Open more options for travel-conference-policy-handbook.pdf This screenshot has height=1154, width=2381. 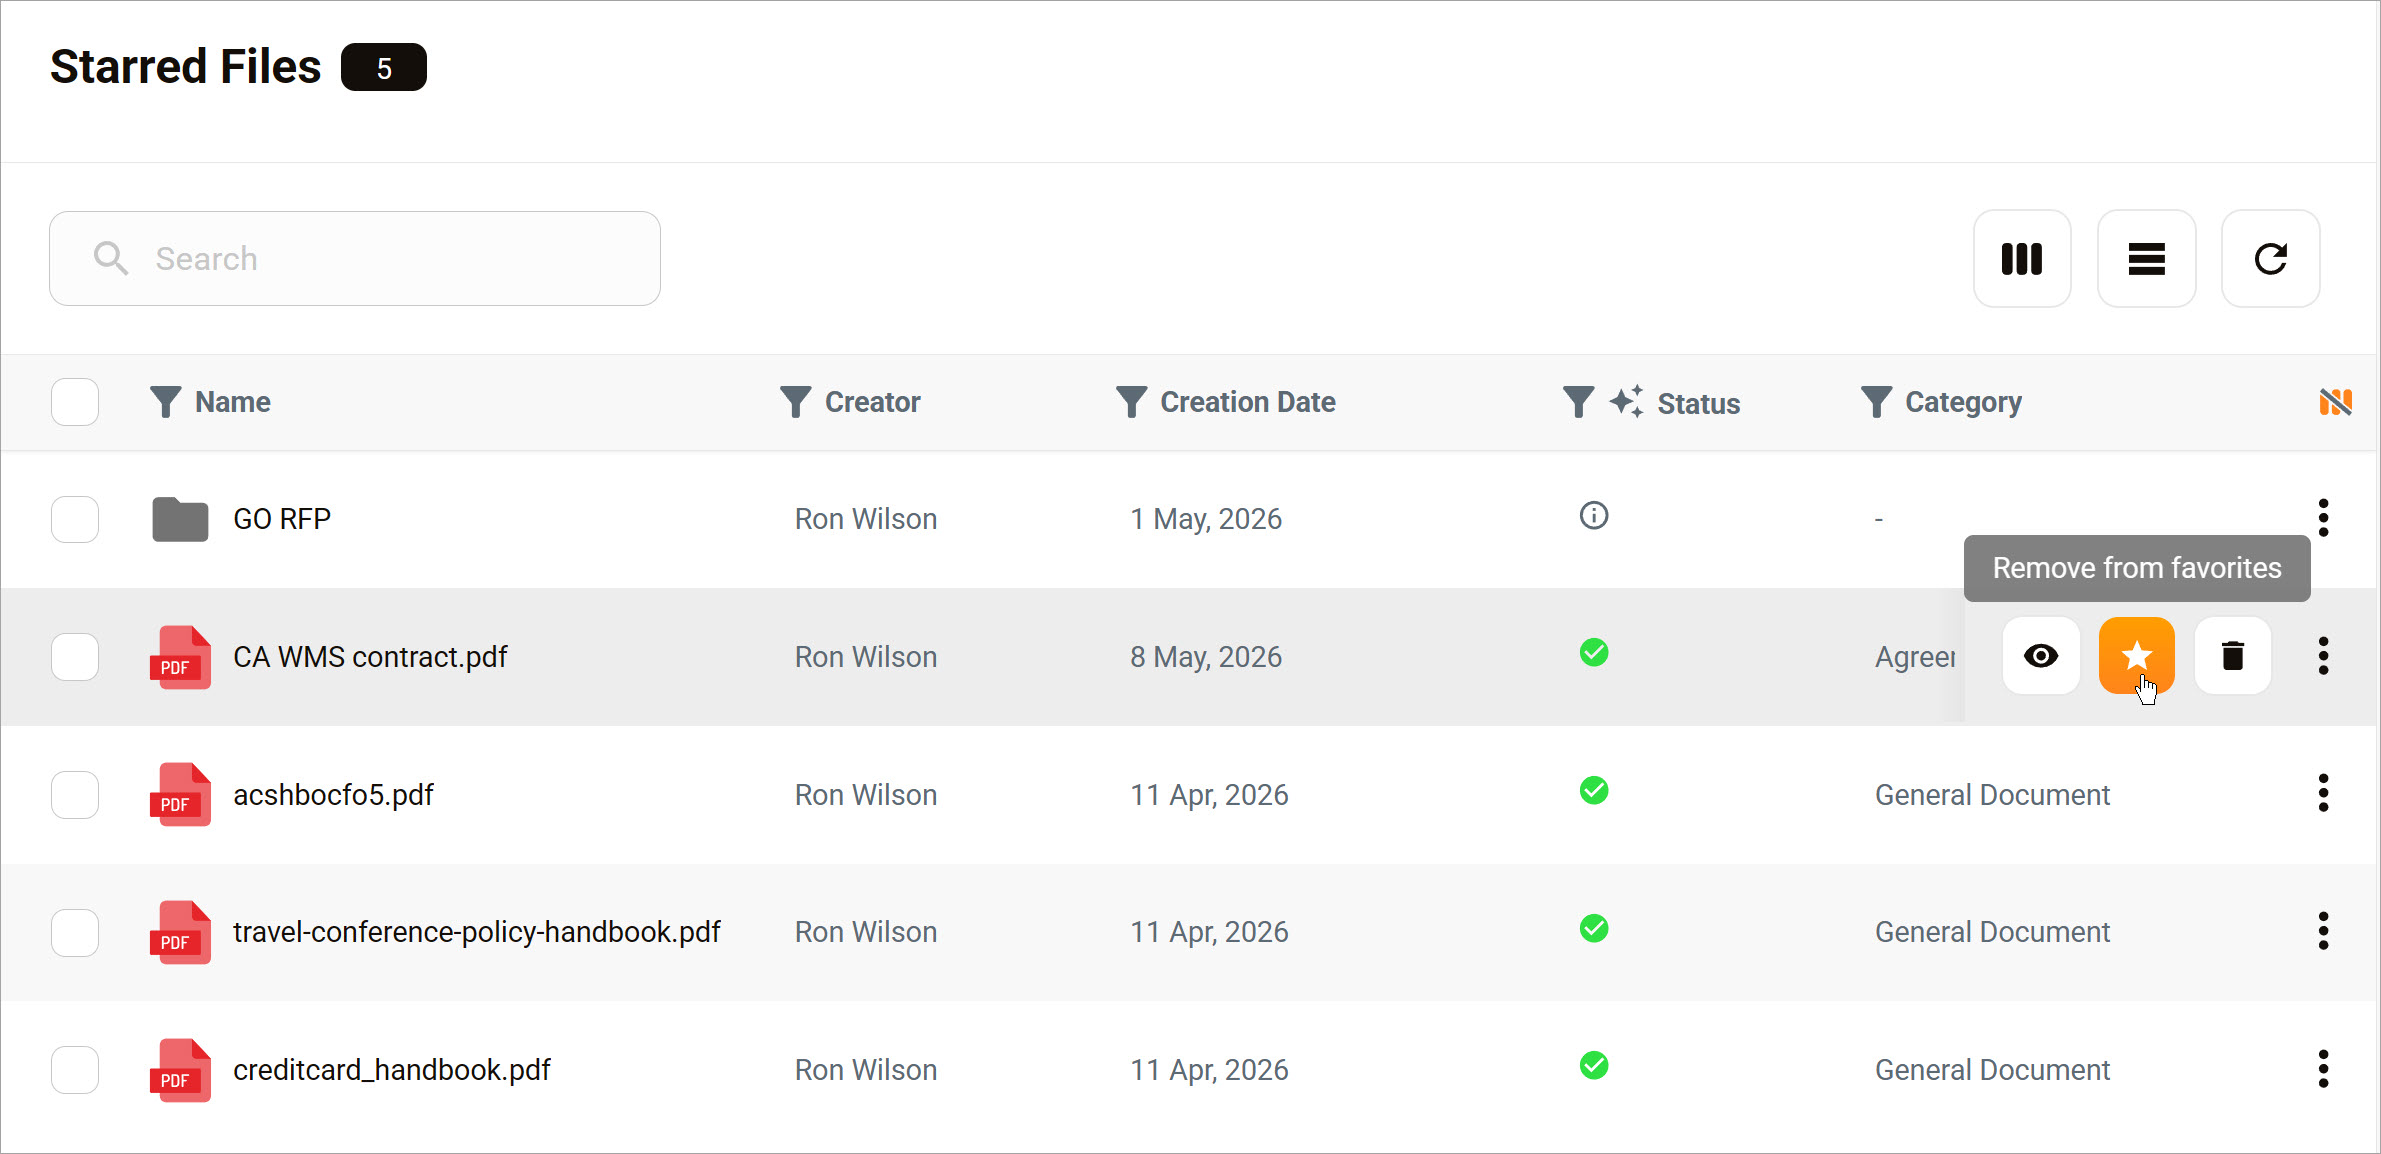click(2323, 931)
